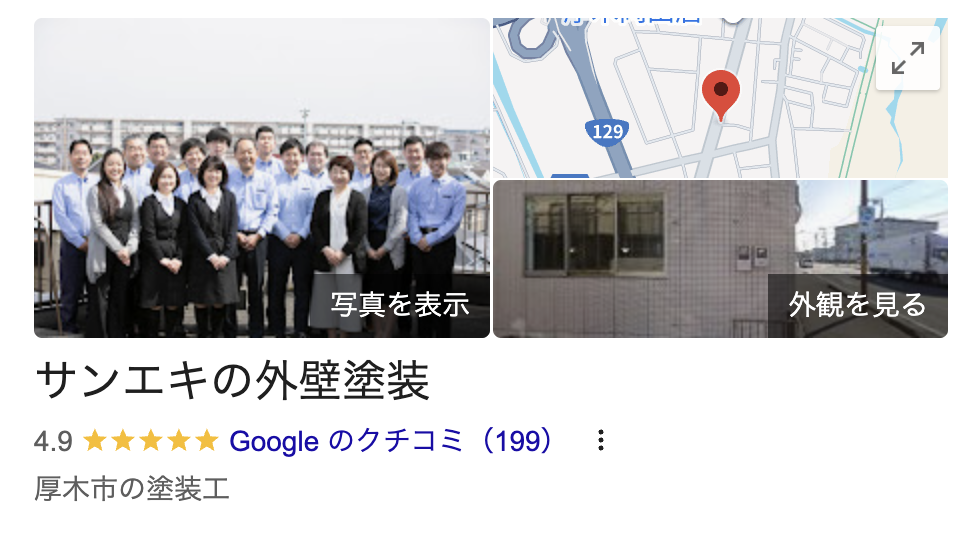Screen dimensions: 970x542
Task: Click the last yellow star icon
Action: [x=207, y=441]
